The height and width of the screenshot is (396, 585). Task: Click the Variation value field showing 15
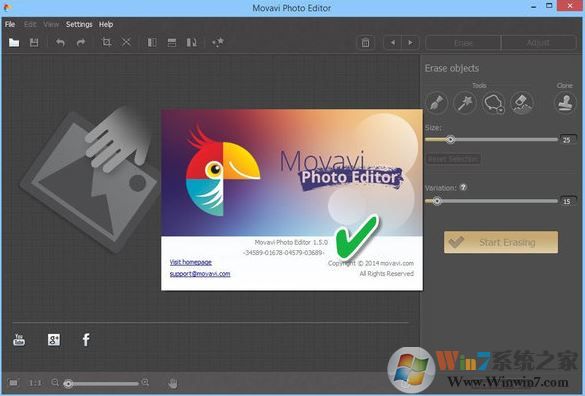(x=568, y=201)
